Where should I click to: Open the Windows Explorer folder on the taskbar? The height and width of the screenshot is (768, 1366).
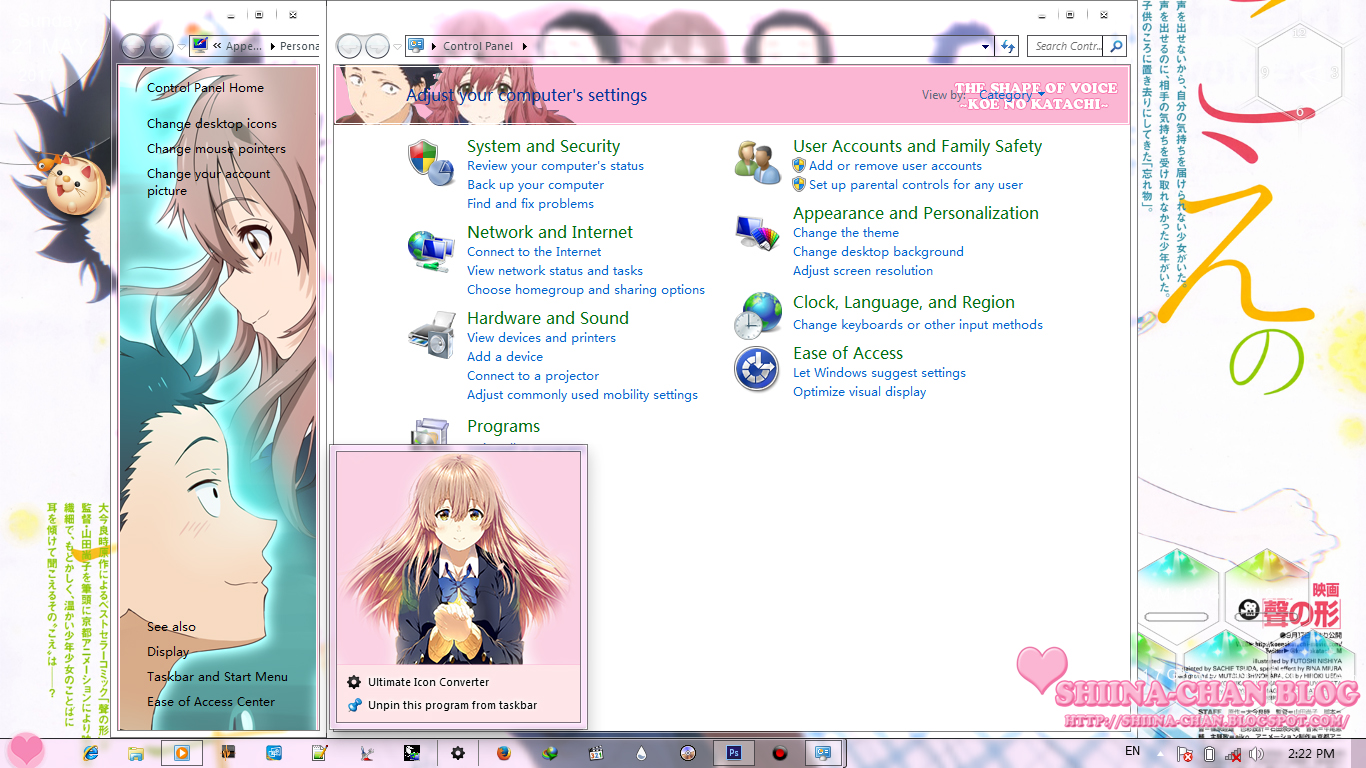click(x=135, y=753)
